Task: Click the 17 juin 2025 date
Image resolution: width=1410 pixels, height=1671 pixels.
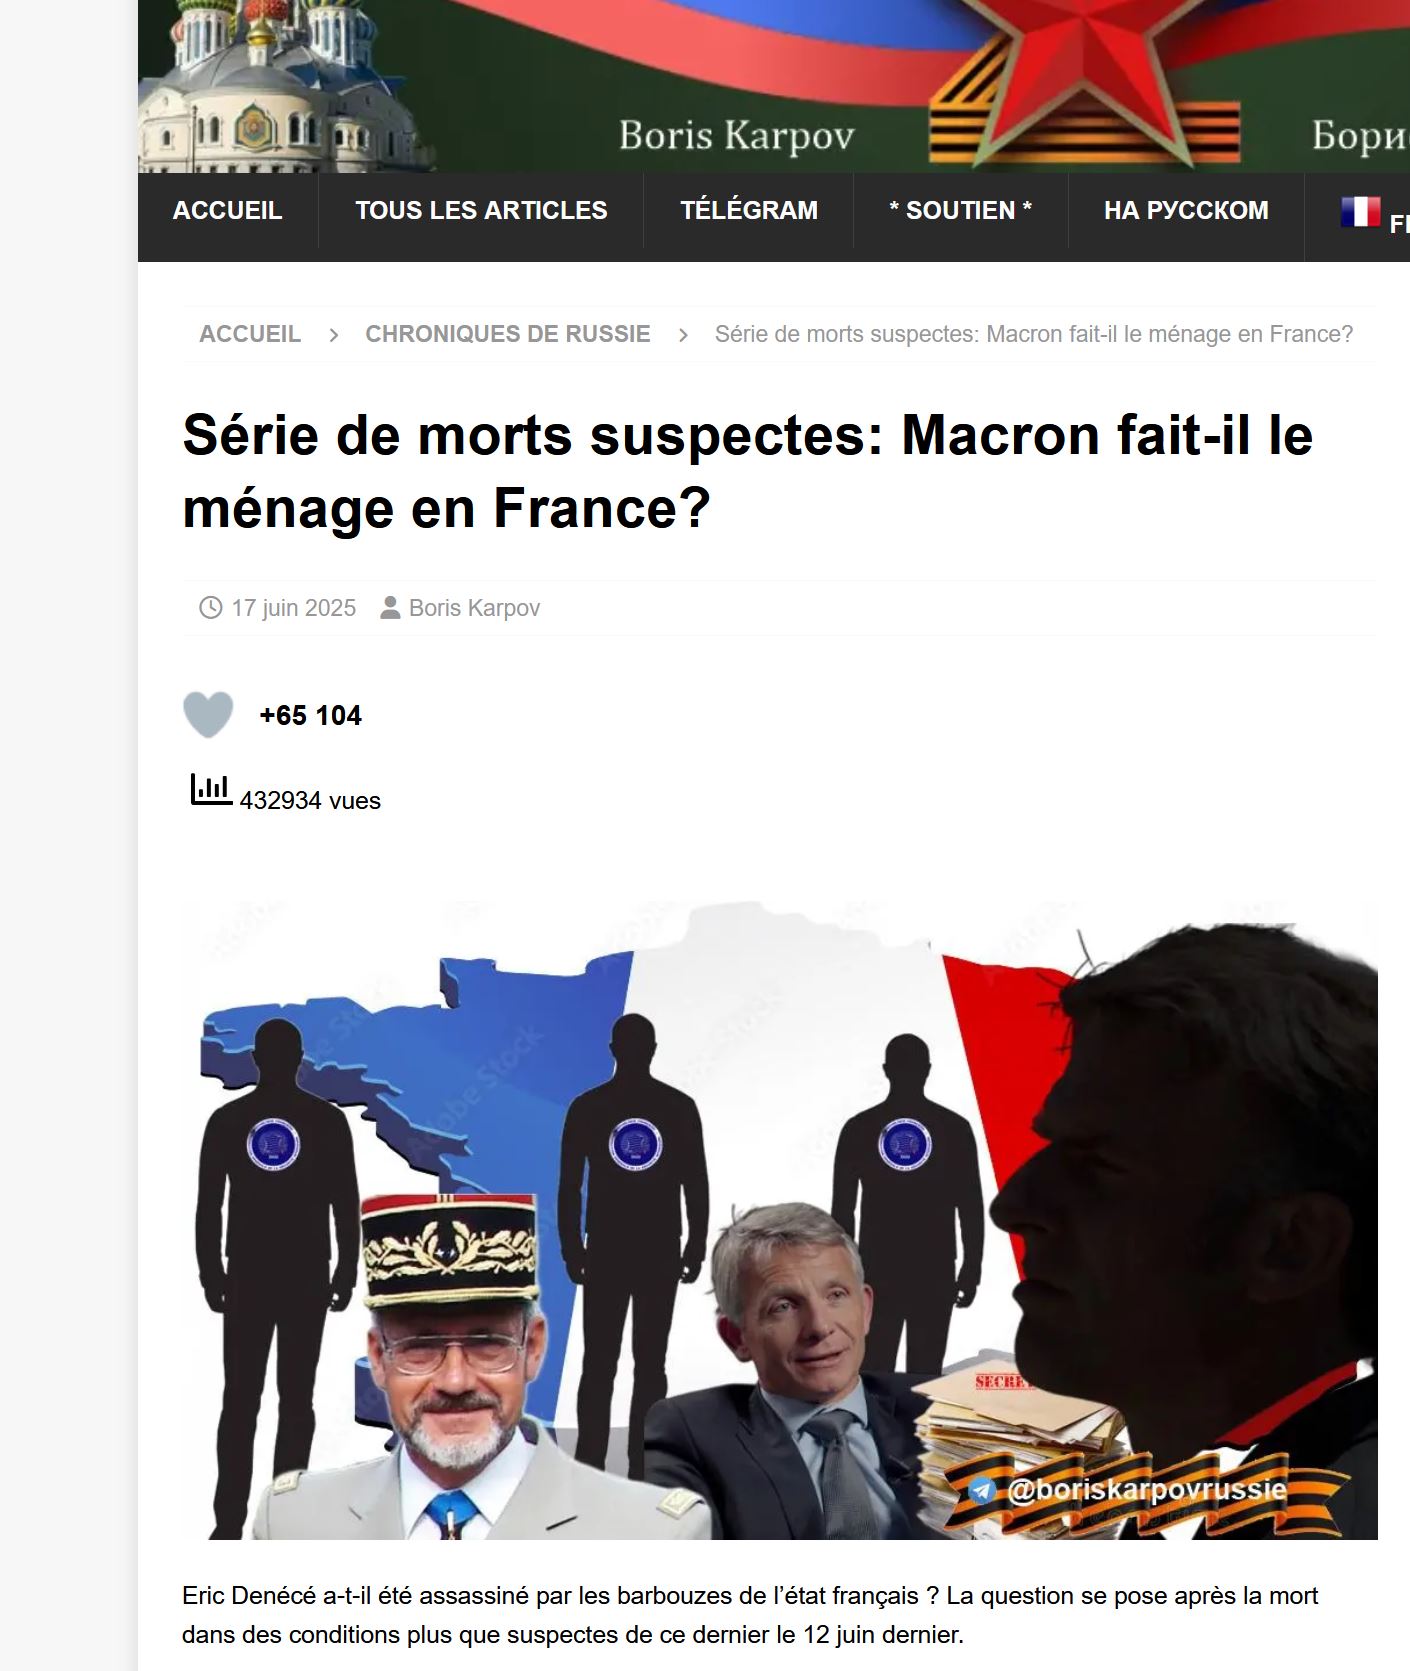Action: click(294, 608)
